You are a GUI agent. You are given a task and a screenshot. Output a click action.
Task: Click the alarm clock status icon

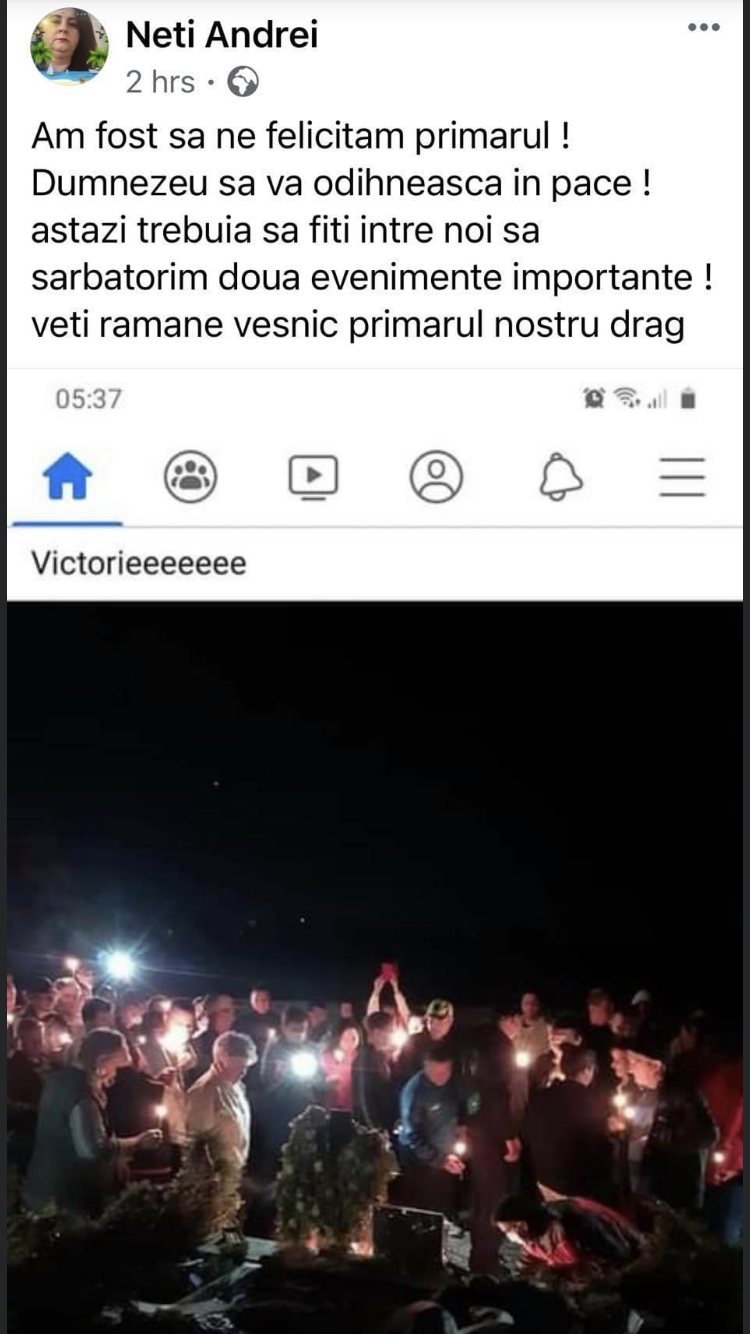click(x=594, y=399)
